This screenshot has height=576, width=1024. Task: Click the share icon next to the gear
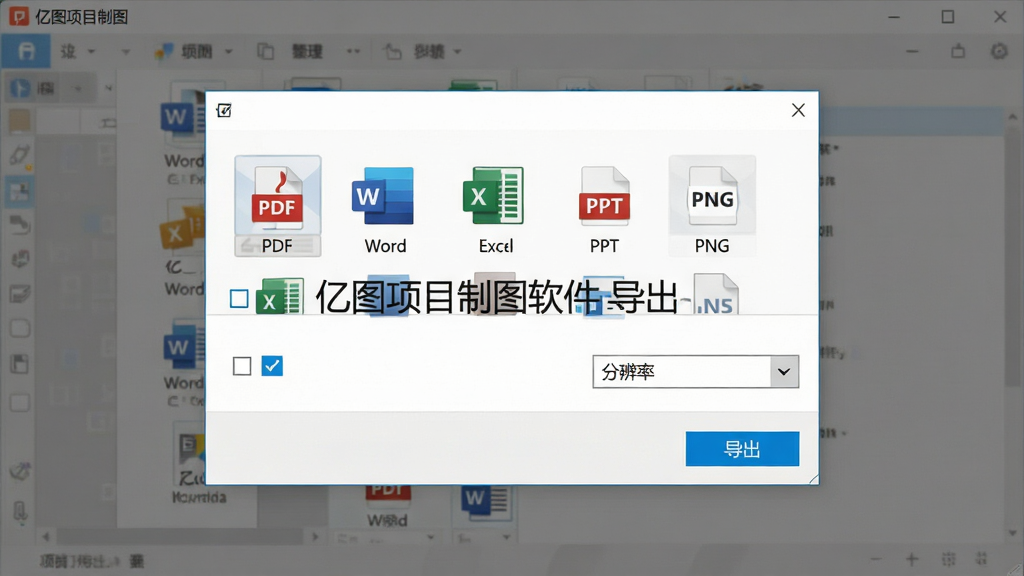point(958,51)
